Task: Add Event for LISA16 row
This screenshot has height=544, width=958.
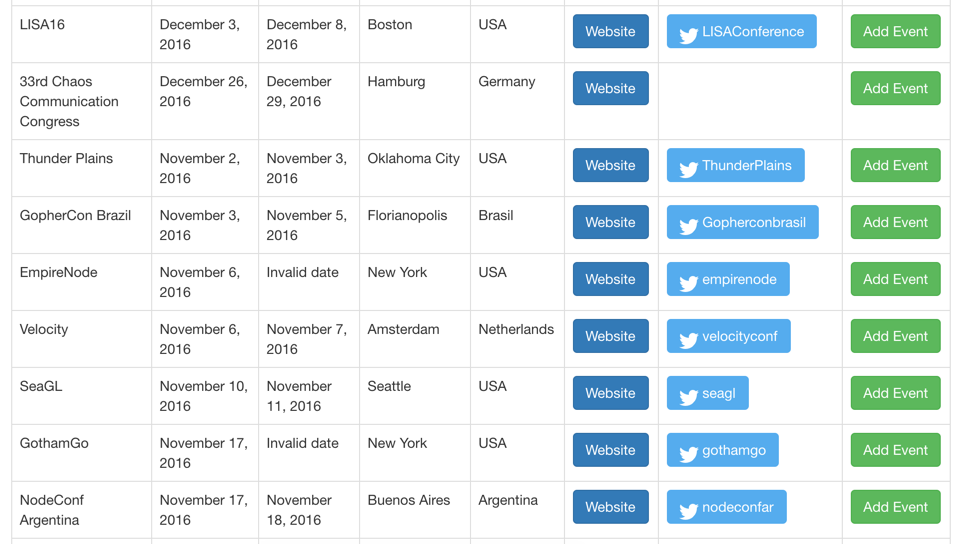Action: [x=895, y=31]
